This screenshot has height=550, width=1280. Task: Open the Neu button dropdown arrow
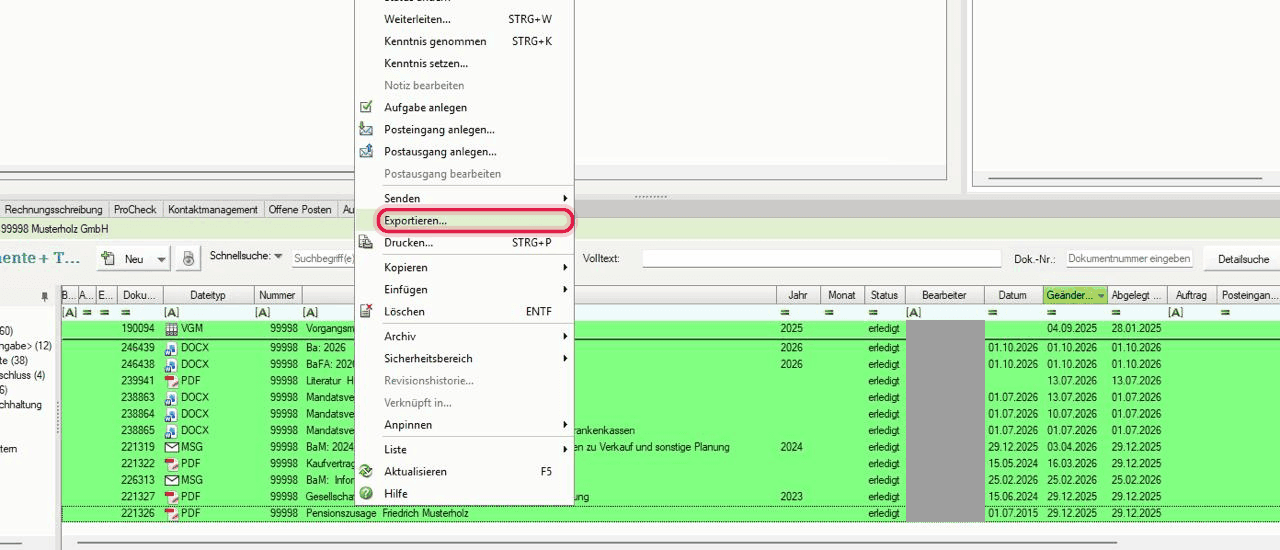pos(162,260)
